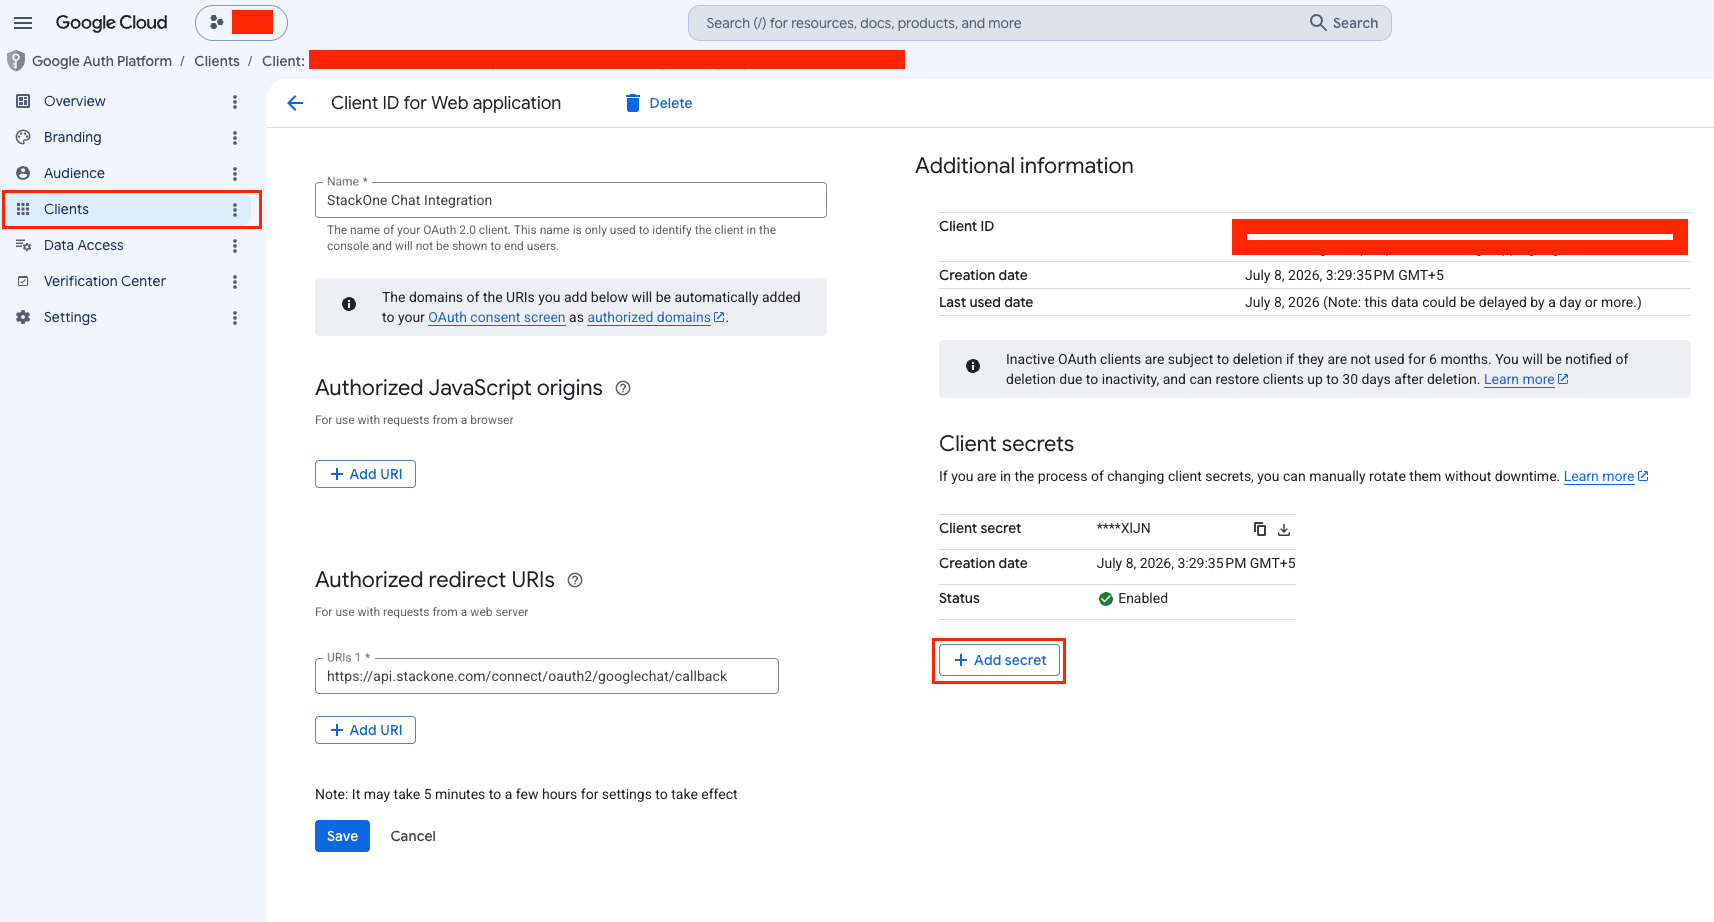The width and height of the screenshot is (1714, 922).
Task: Click the 'Last used date' label
Action: [986, 302]
